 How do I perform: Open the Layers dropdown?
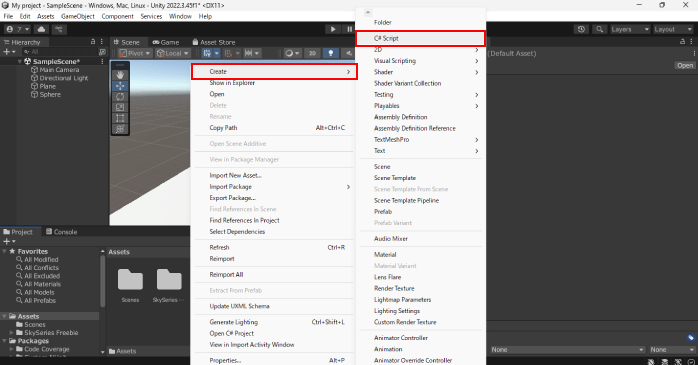click(630, 29)
